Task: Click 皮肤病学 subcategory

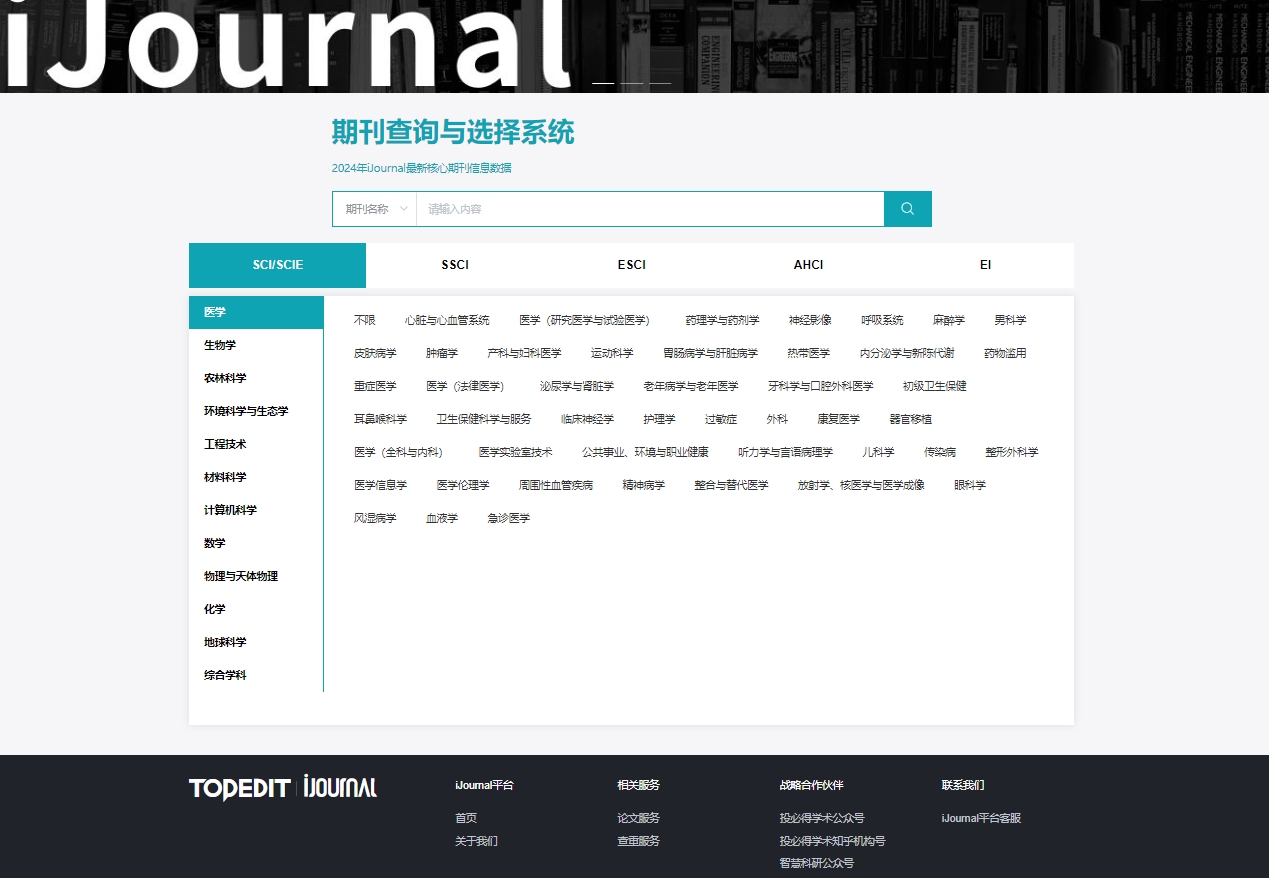Action: coord(375,353)
